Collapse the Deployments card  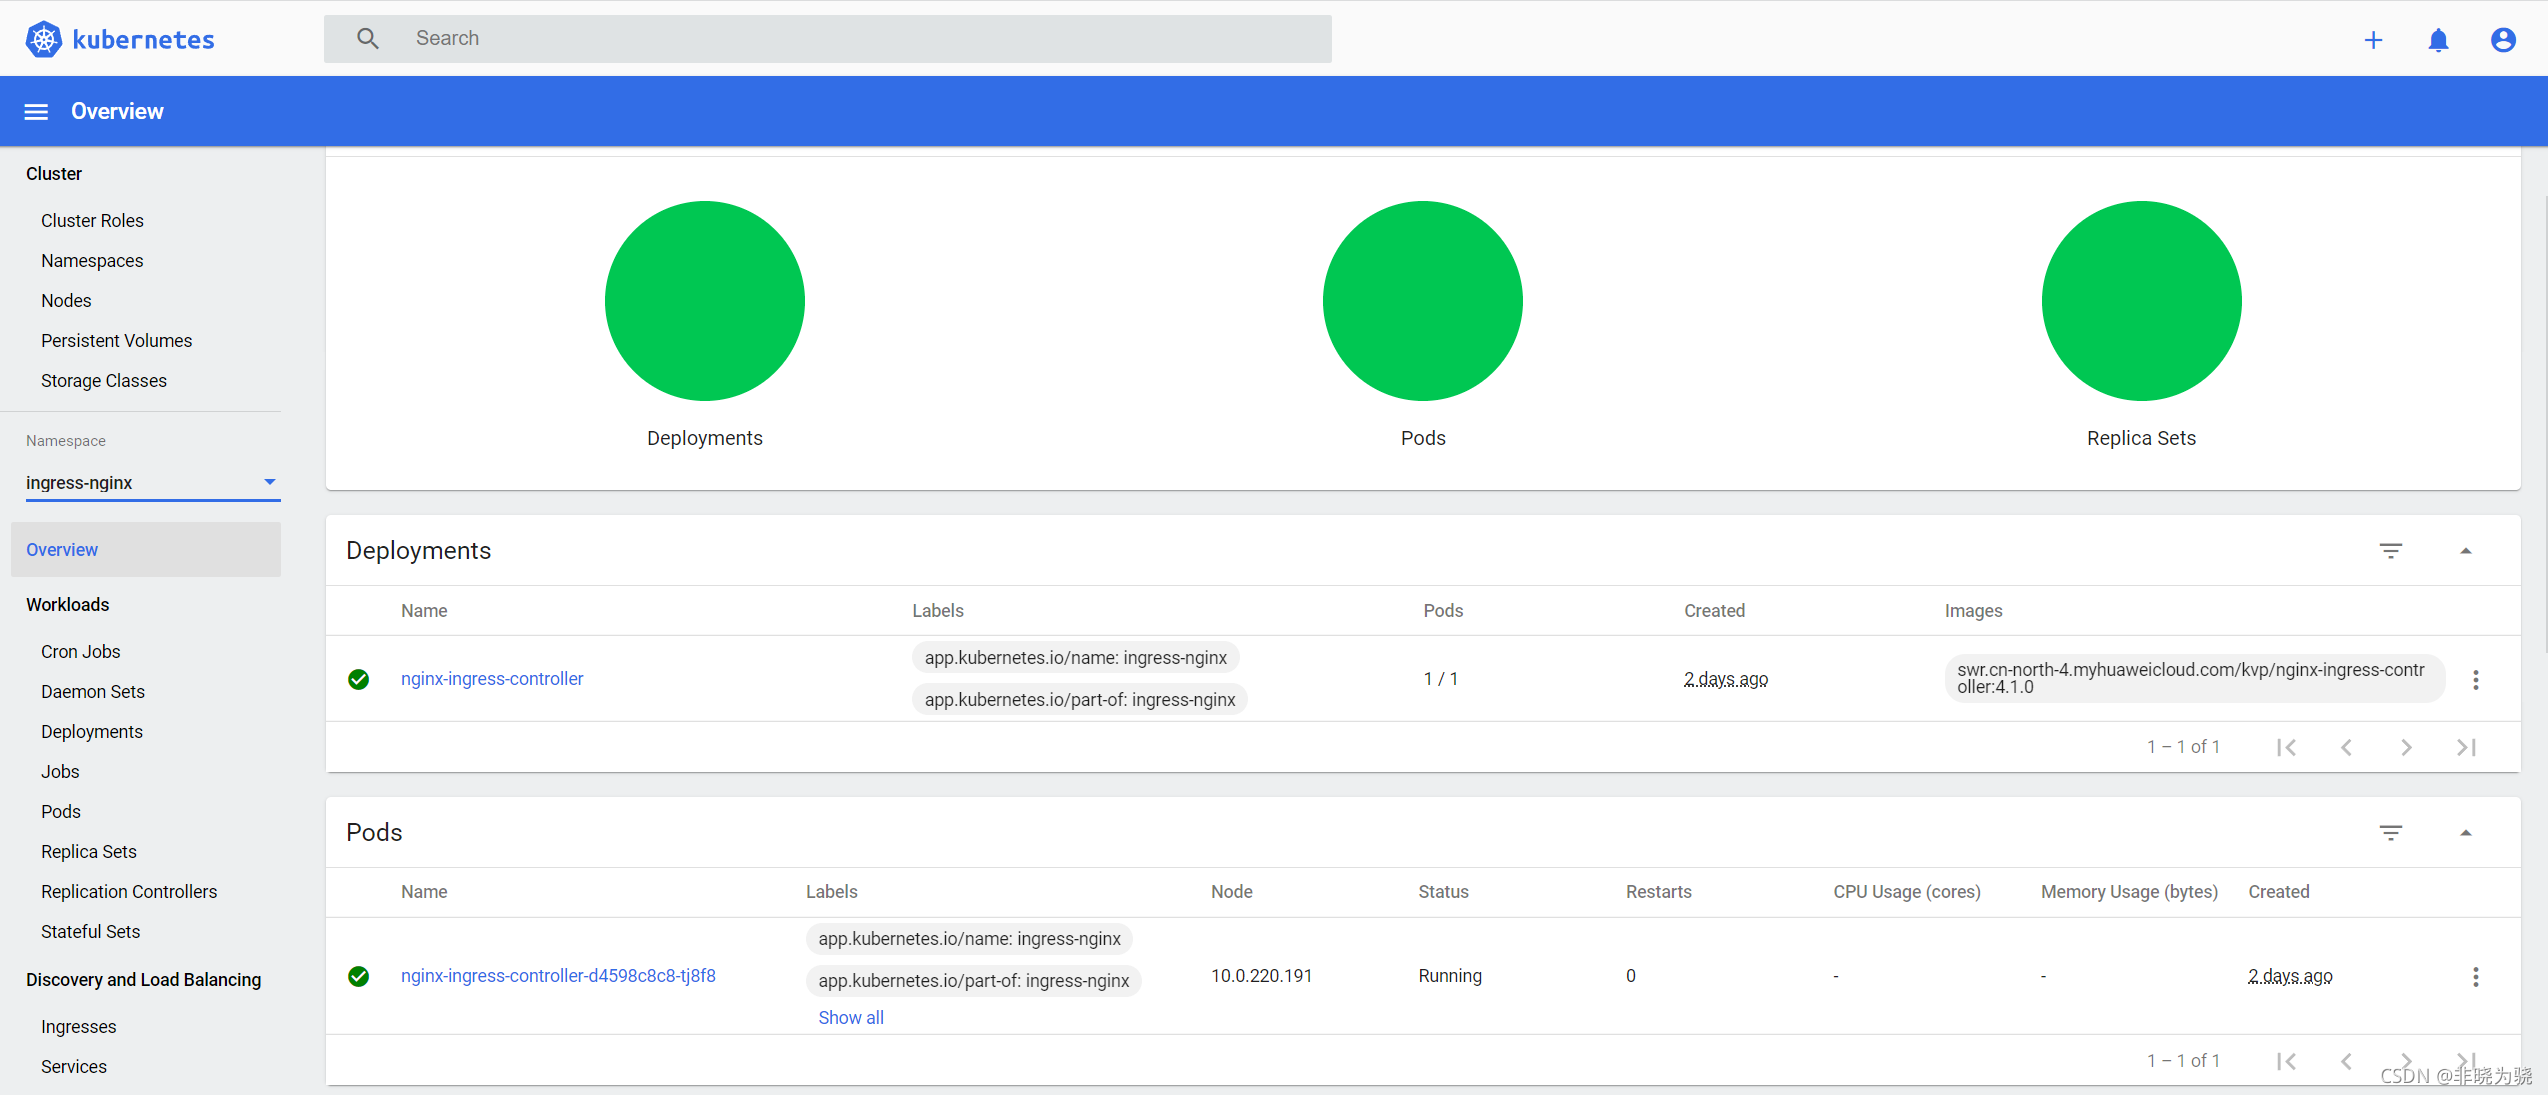2466,551
